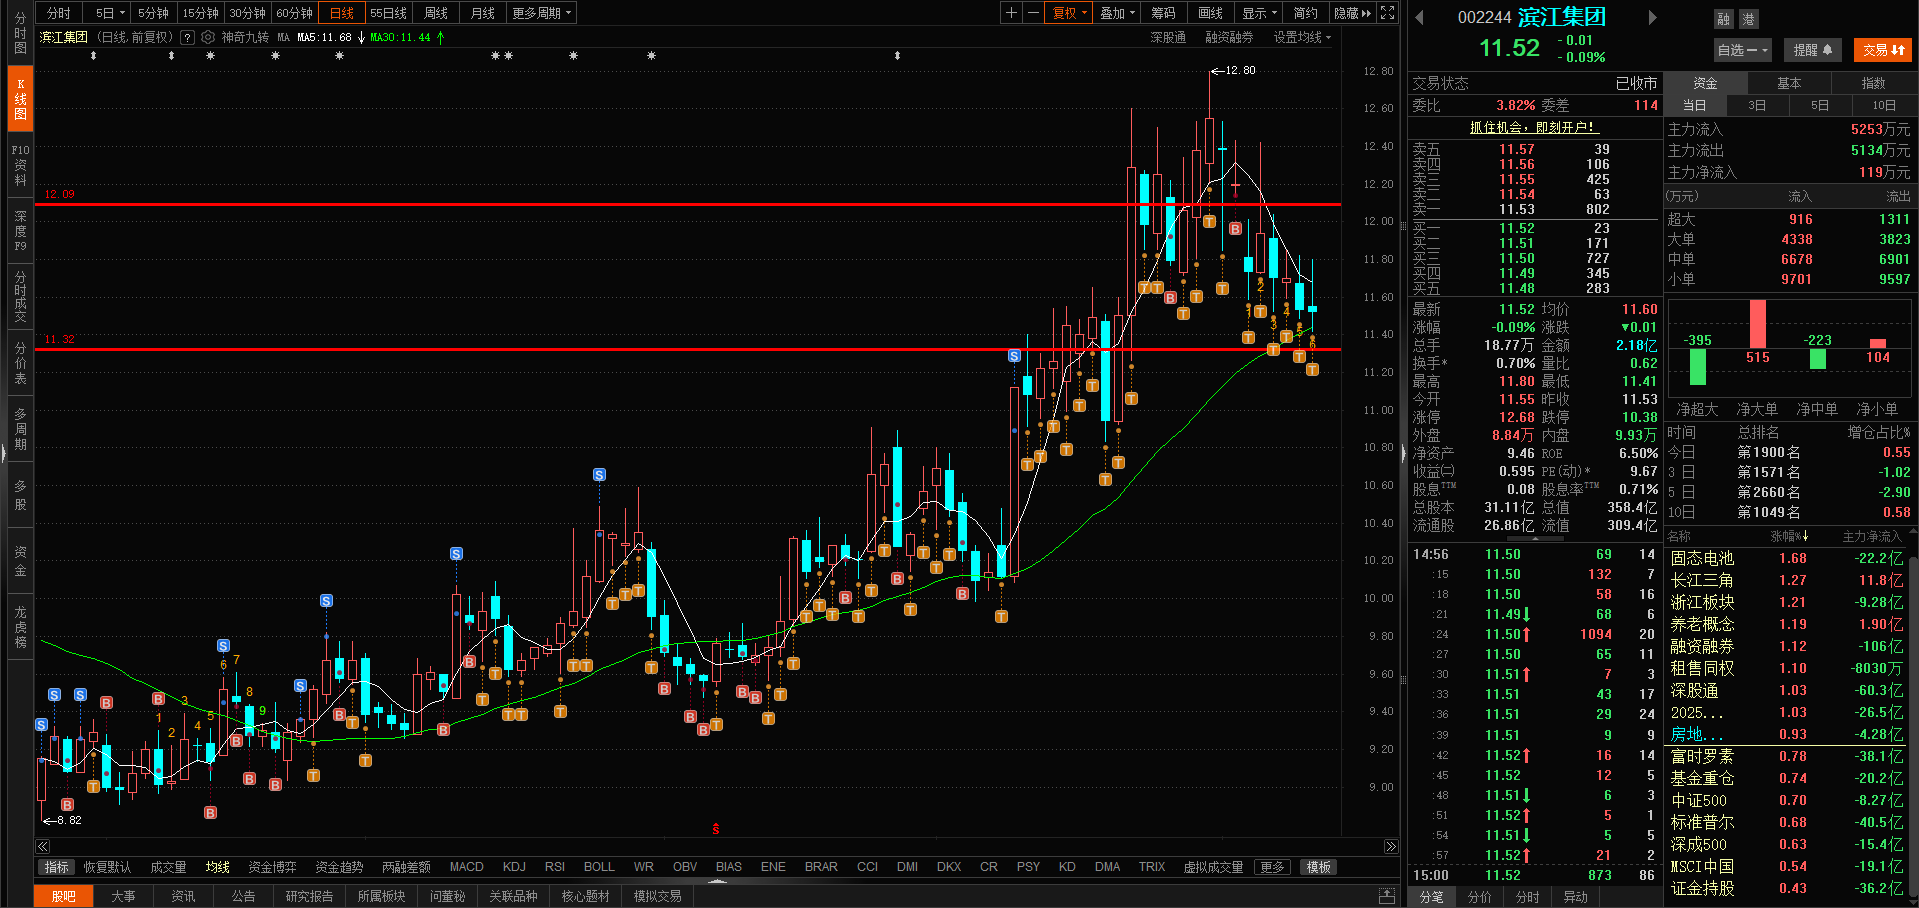The width and height of the screenshot is (1919, 908).
Task: Click the bottom panel pop-out icon
Action: (1386, 896)
